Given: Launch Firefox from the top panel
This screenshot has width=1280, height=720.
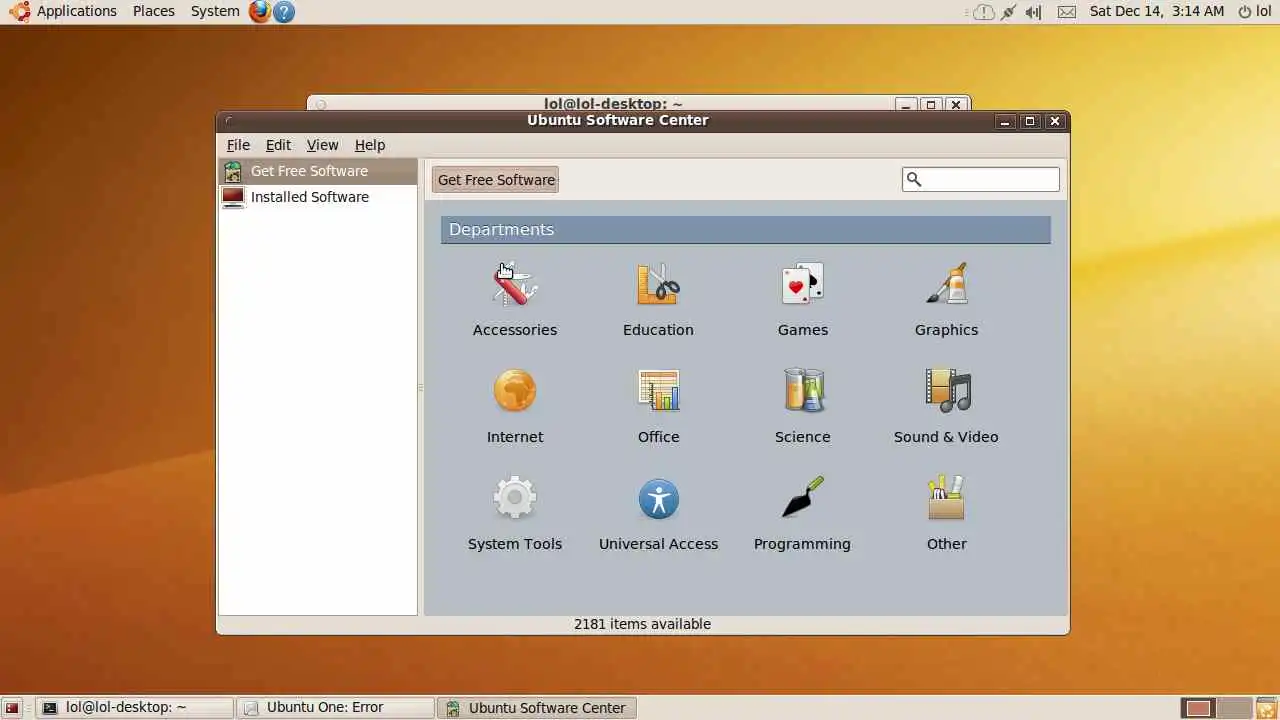Looking at the screenshot, I should tap(260, 11).
